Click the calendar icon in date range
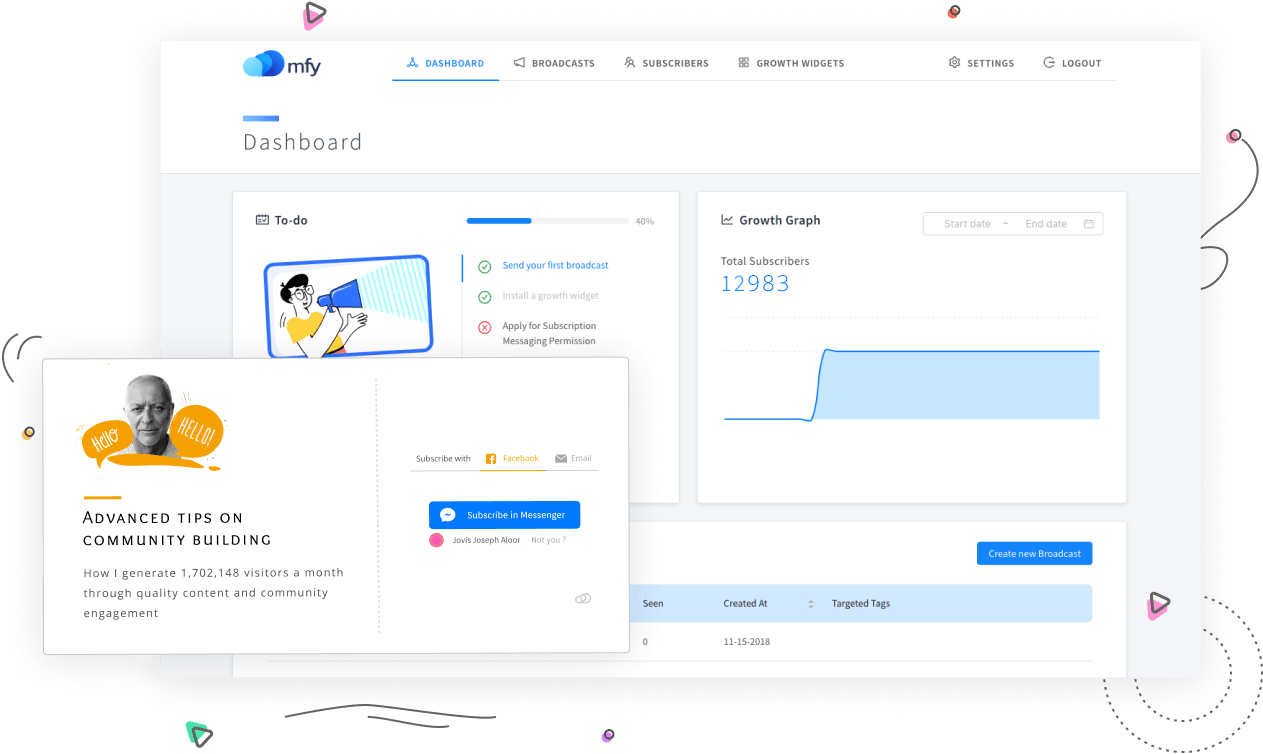Viewport: 1263px width, 754px height. pyautogui.click(x=1088, y=224)
